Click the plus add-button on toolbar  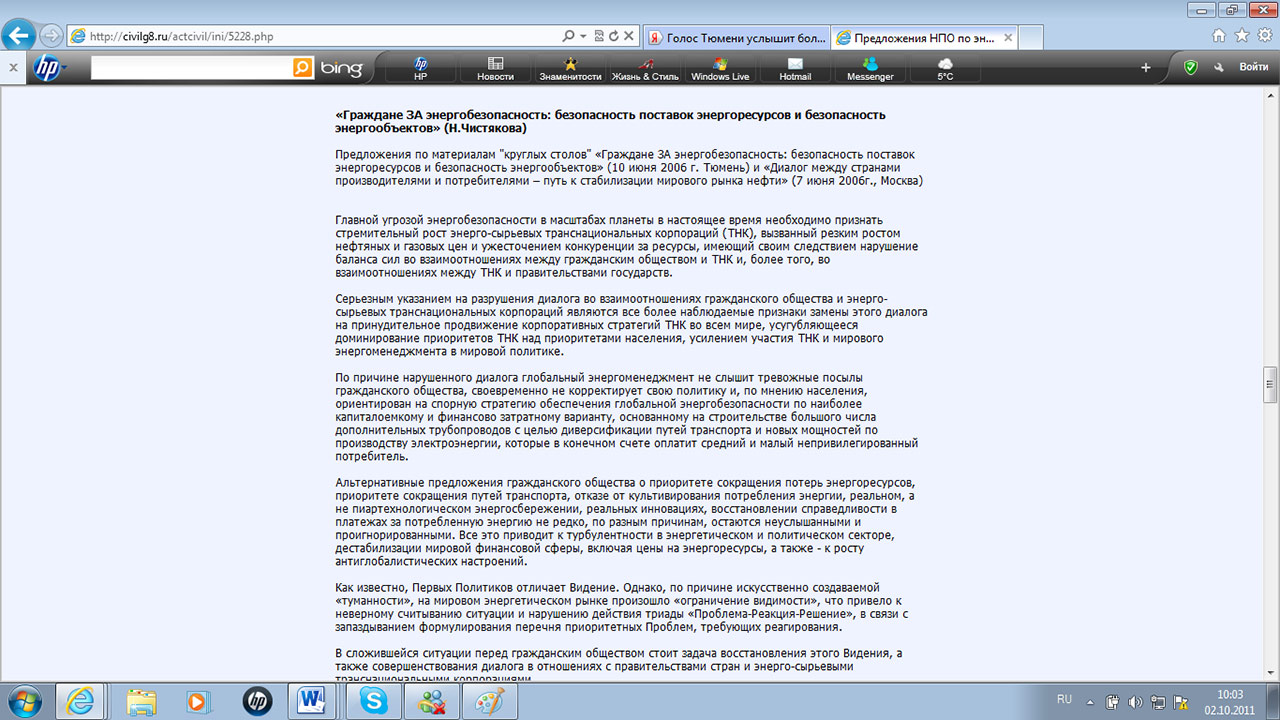coord(1146,67)
